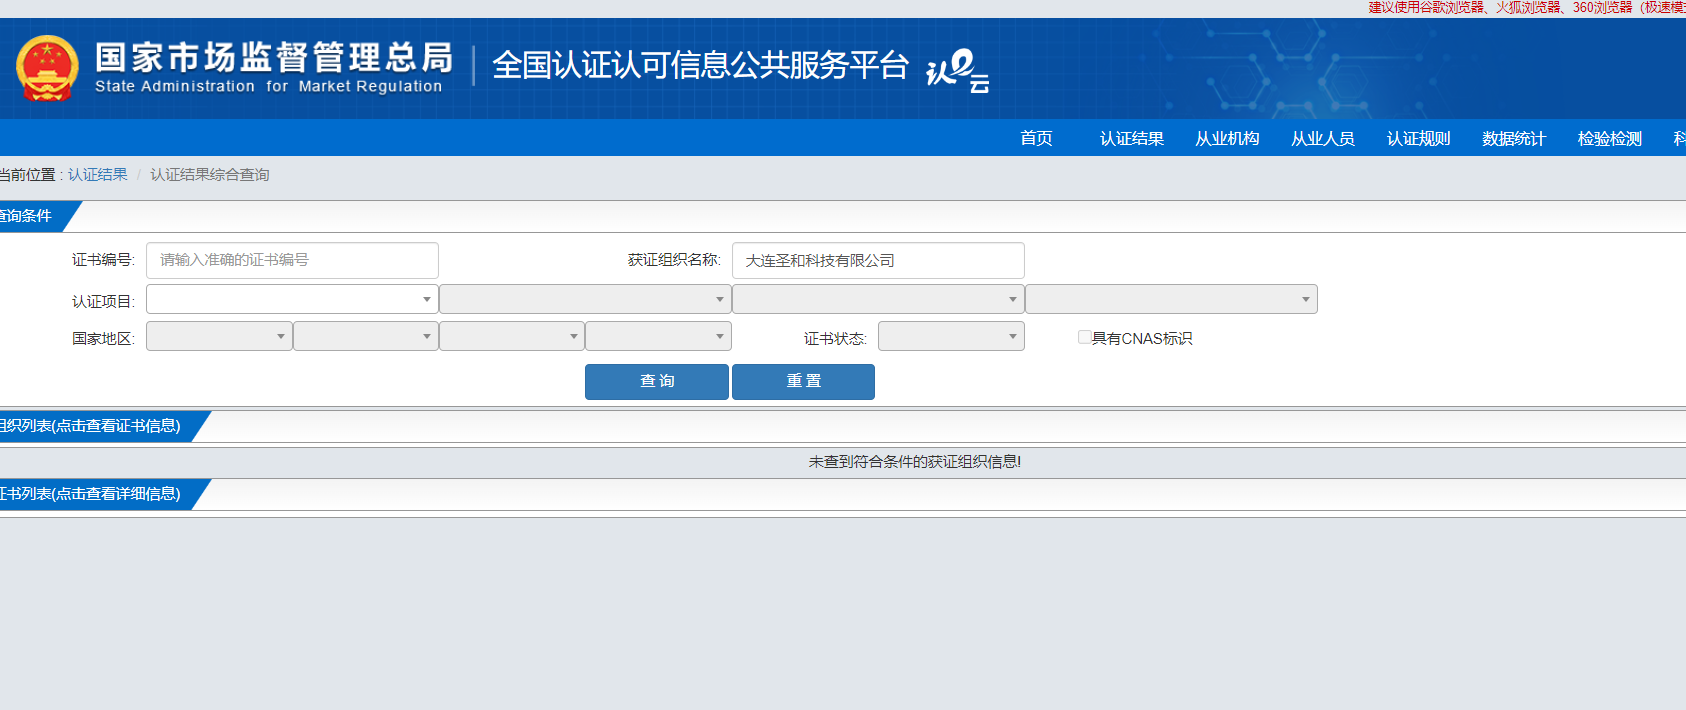The image size is (1686, 710).
Task: Click the national emblem logo
Action: coord(47,68)
